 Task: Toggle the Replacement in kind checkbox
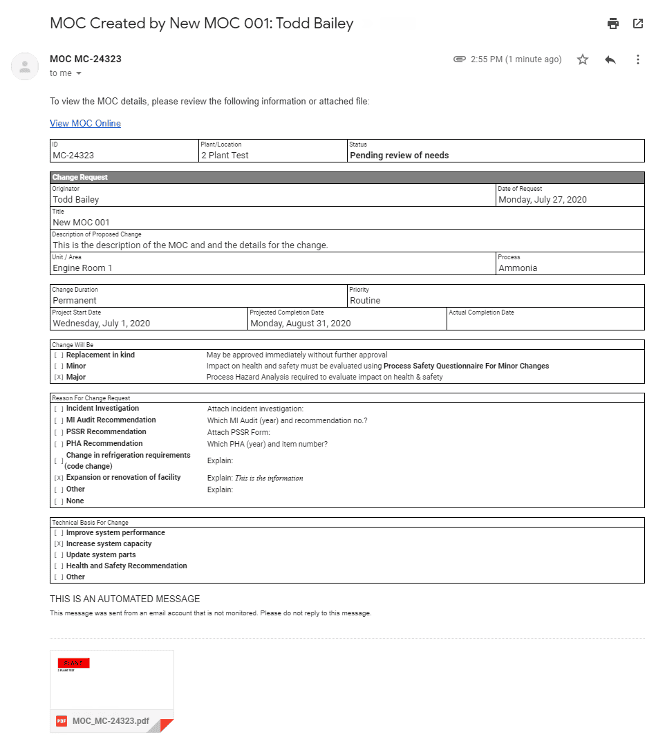coord(57,355)
